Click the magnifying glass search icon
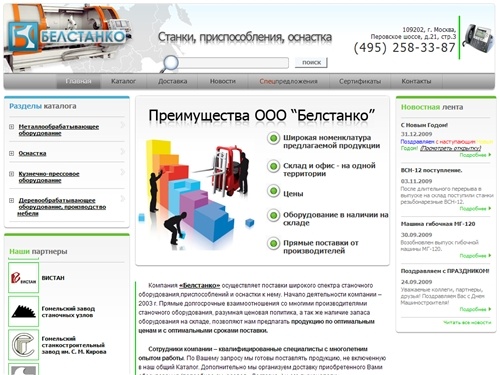Screen dimensions: 500x375 tap(170, 63)
